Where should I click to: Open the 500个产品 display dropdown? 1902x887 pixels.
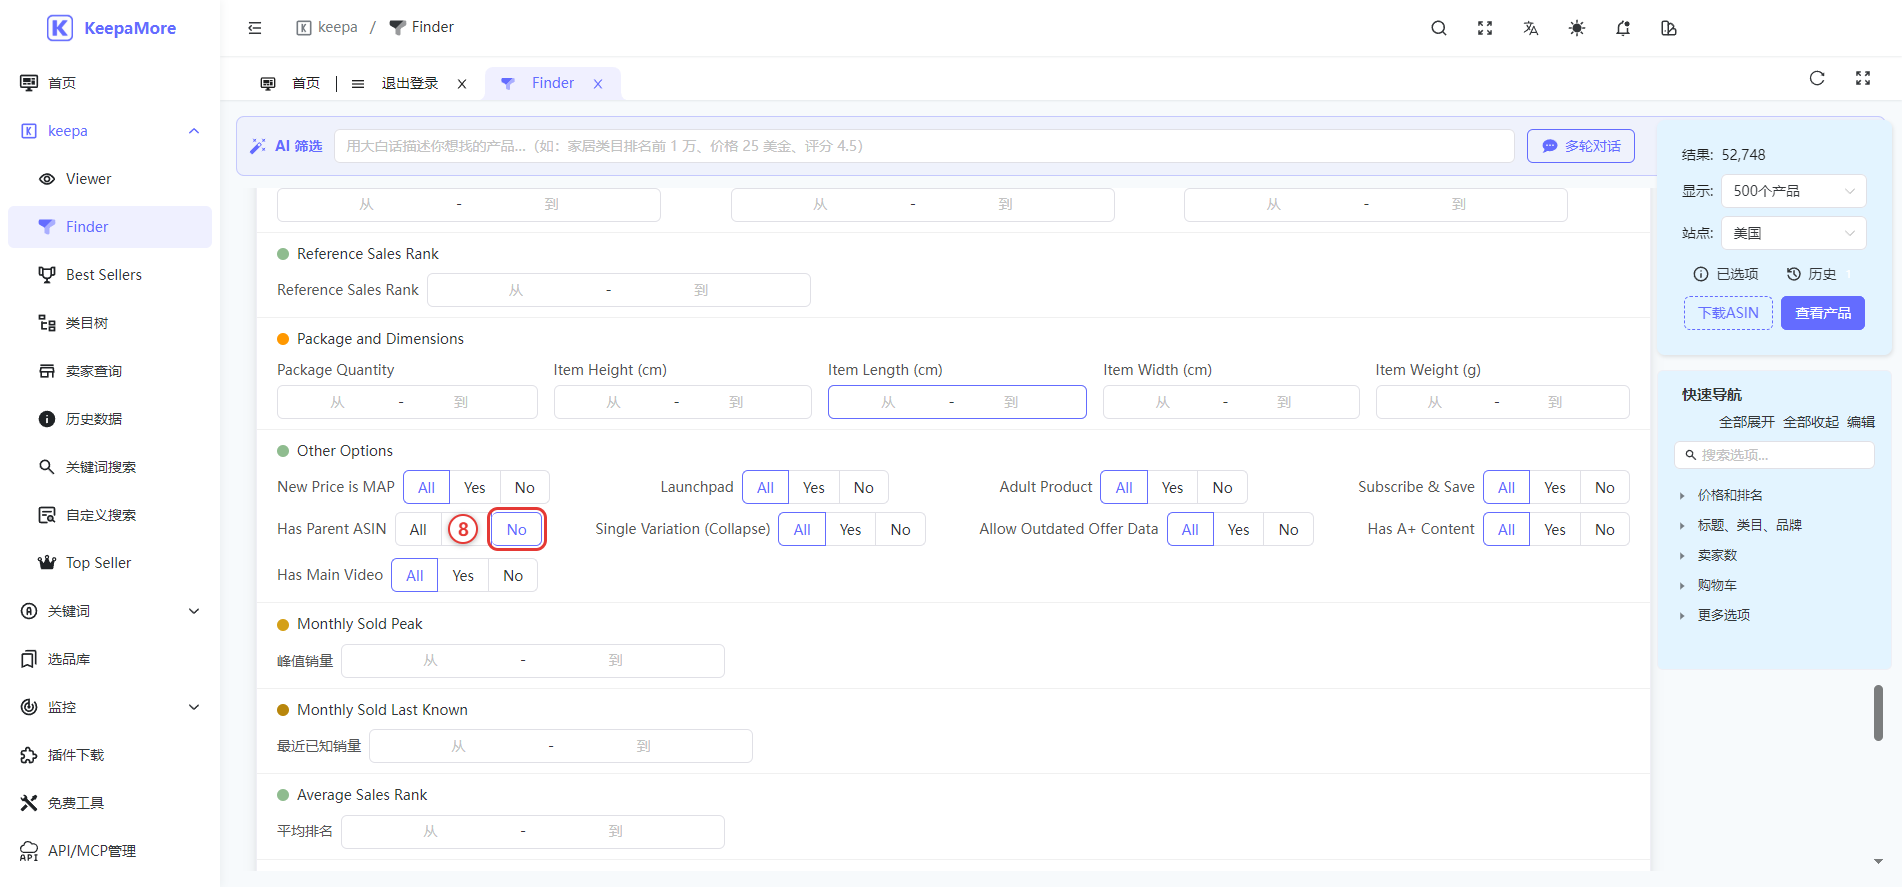[1794, 191]
